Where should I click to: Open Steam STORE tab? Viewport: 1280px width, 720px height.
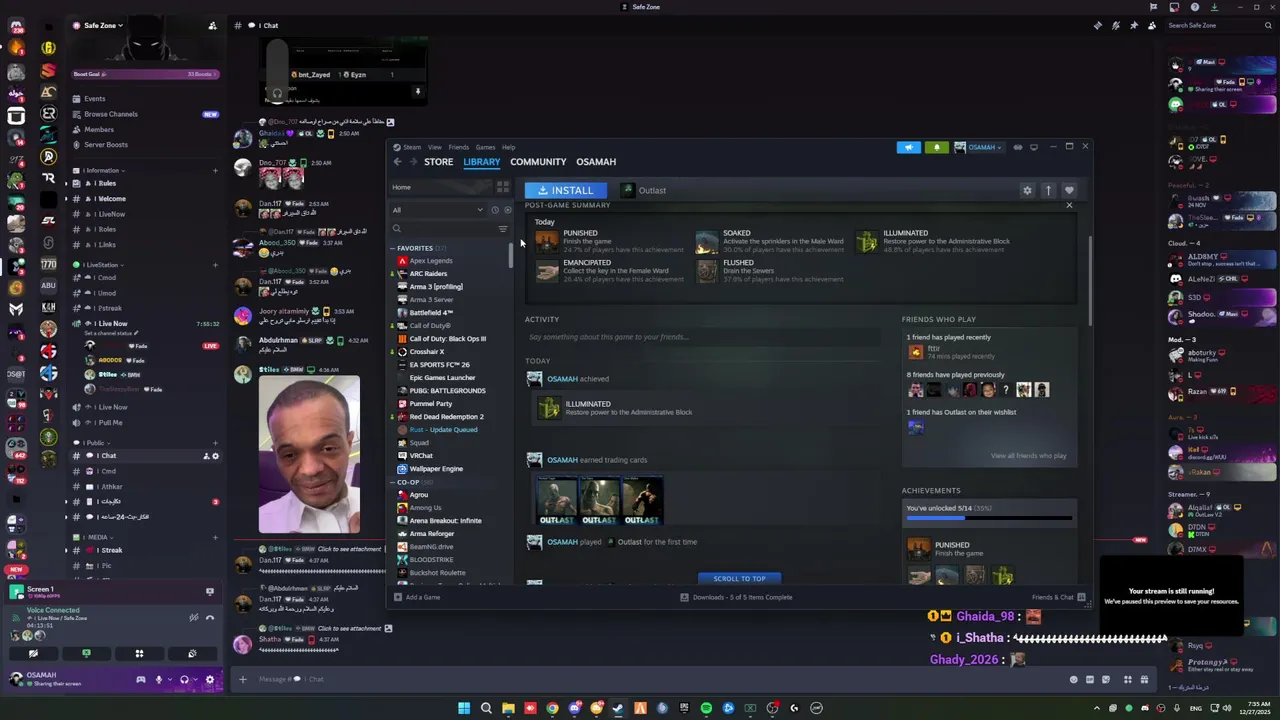tap(439, 162)
